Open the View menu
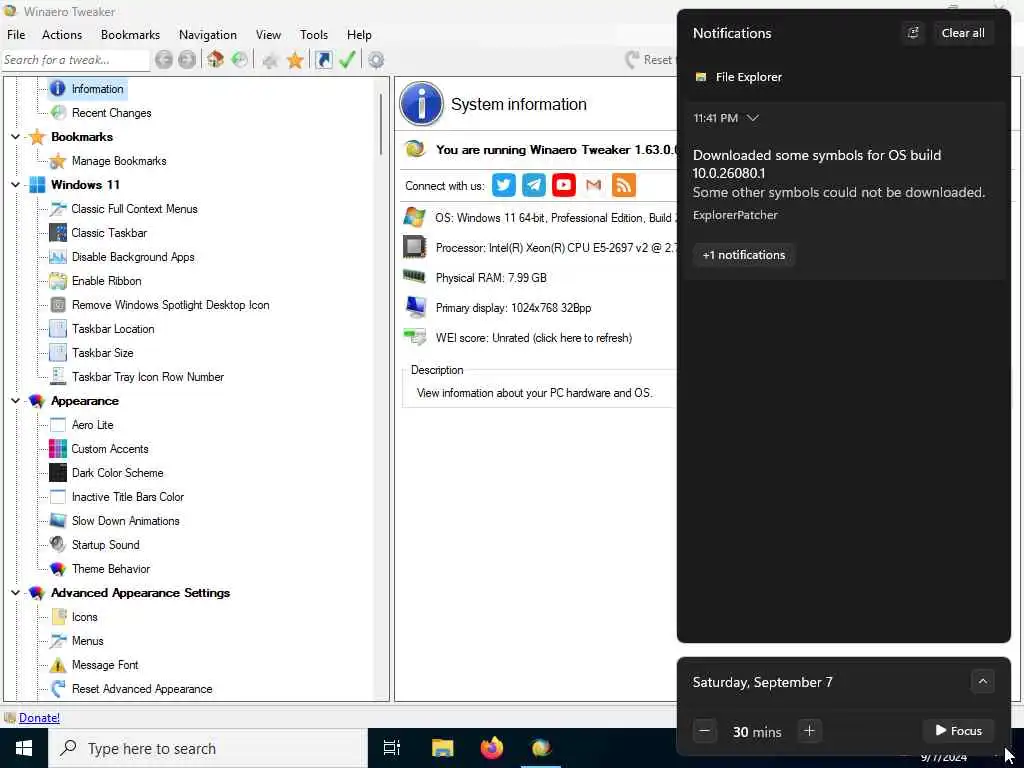Viewport: 1024px width, 768px height. 268,35
